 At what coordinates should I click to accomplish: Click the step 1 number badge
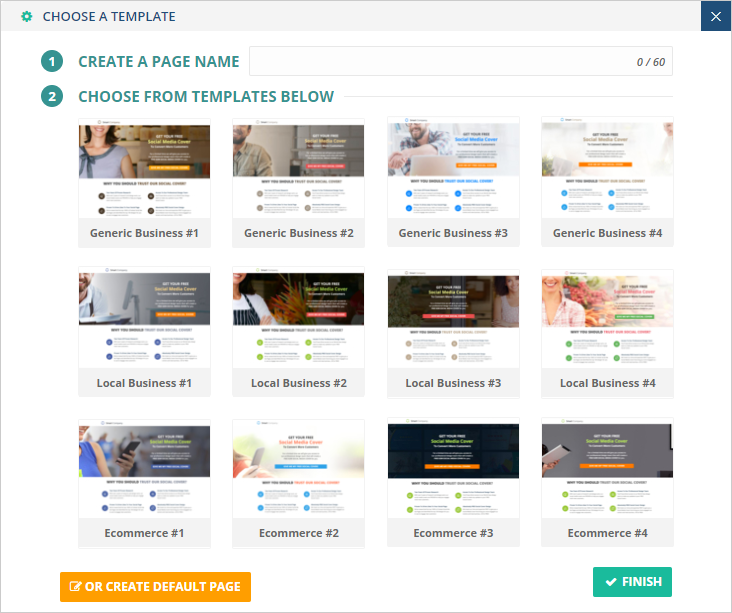pos(52,62)
